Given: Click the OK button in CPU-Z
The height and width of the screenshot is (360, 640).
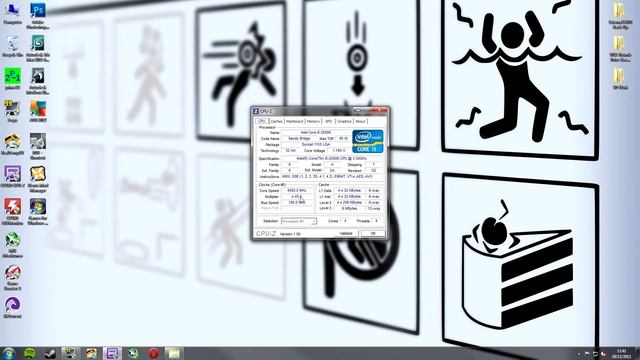Looking at the screenshot, I should [373, 233].
